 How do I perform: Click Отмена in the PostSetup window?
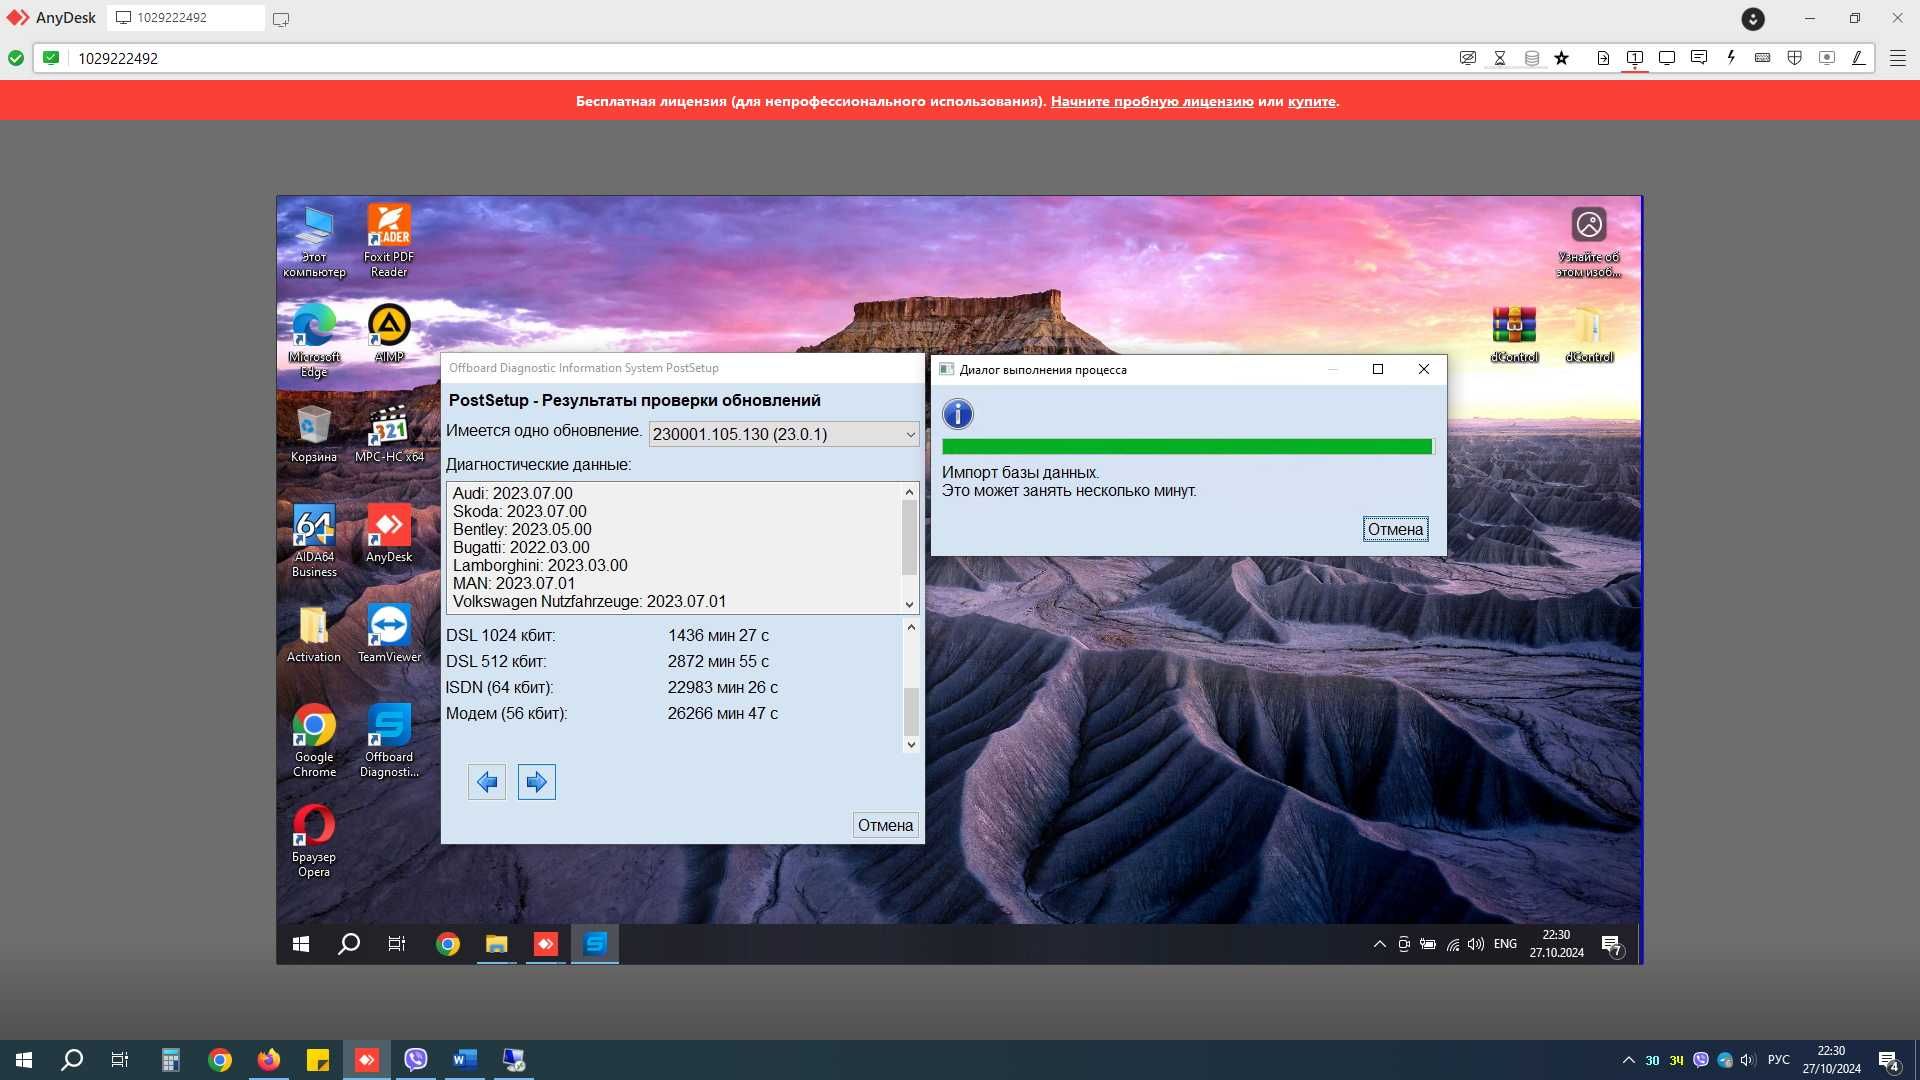tap(885, 825)
